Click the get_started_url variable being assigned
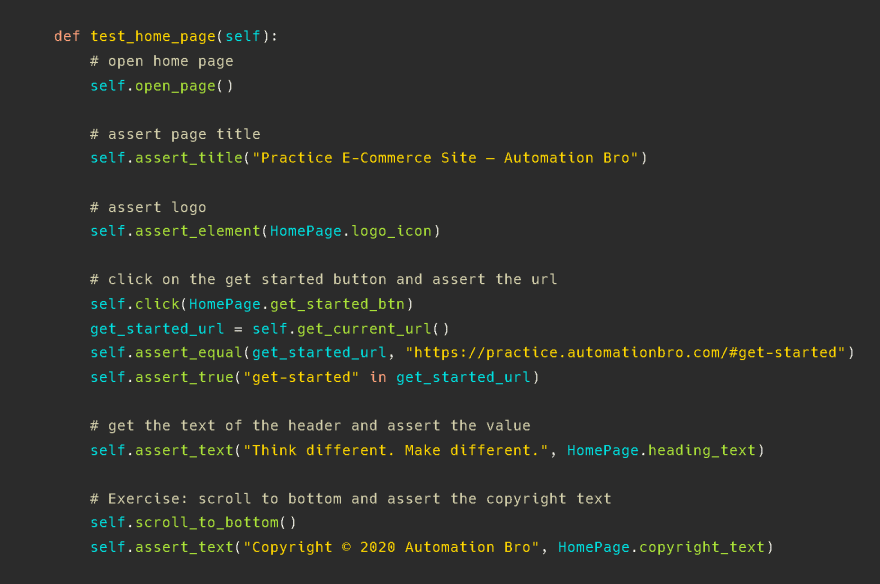 click(x=157, y=329)
